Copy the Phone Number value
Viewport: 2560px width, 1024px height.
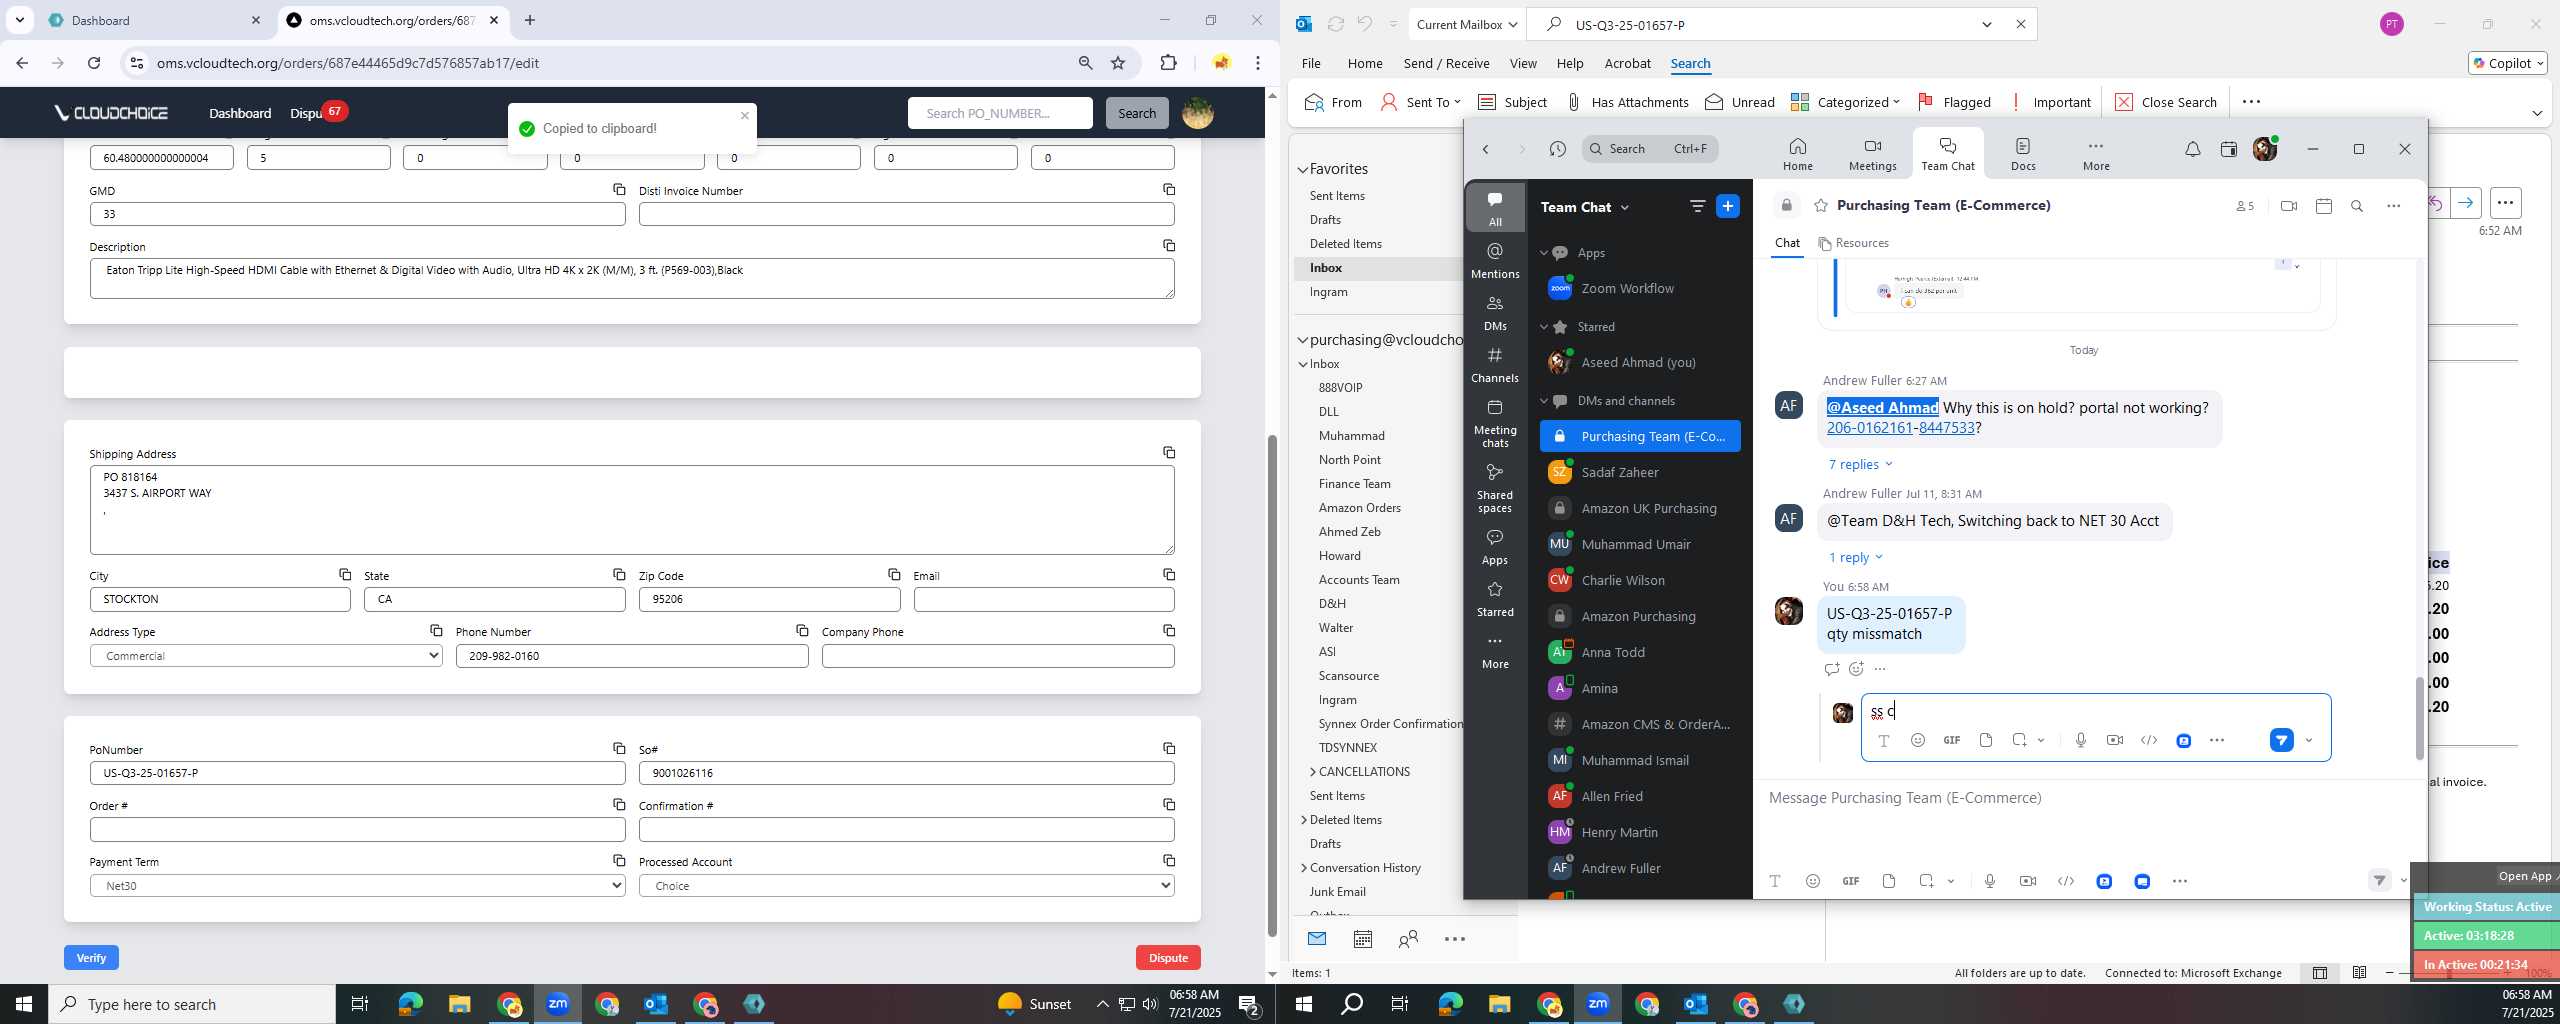tap(801, 630)
